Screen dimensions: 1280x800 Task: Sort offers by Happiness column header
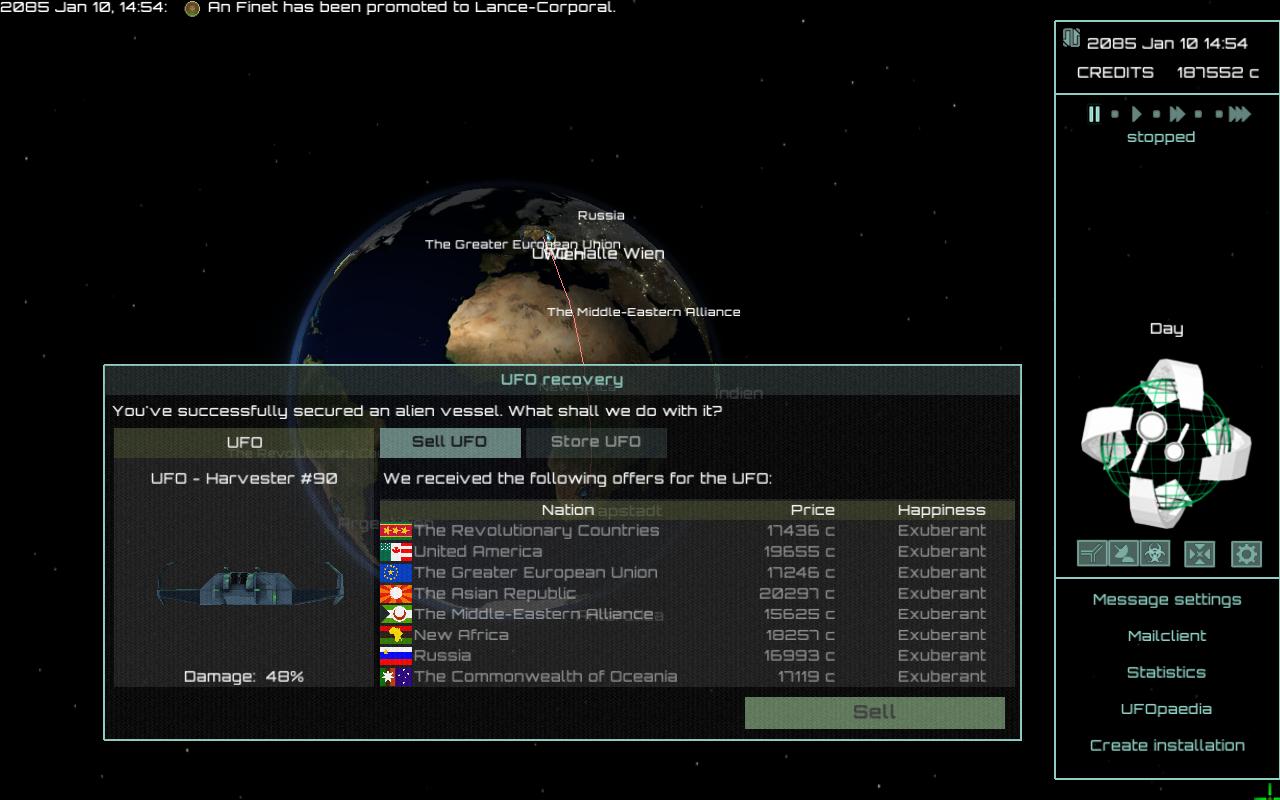(942, 510)
